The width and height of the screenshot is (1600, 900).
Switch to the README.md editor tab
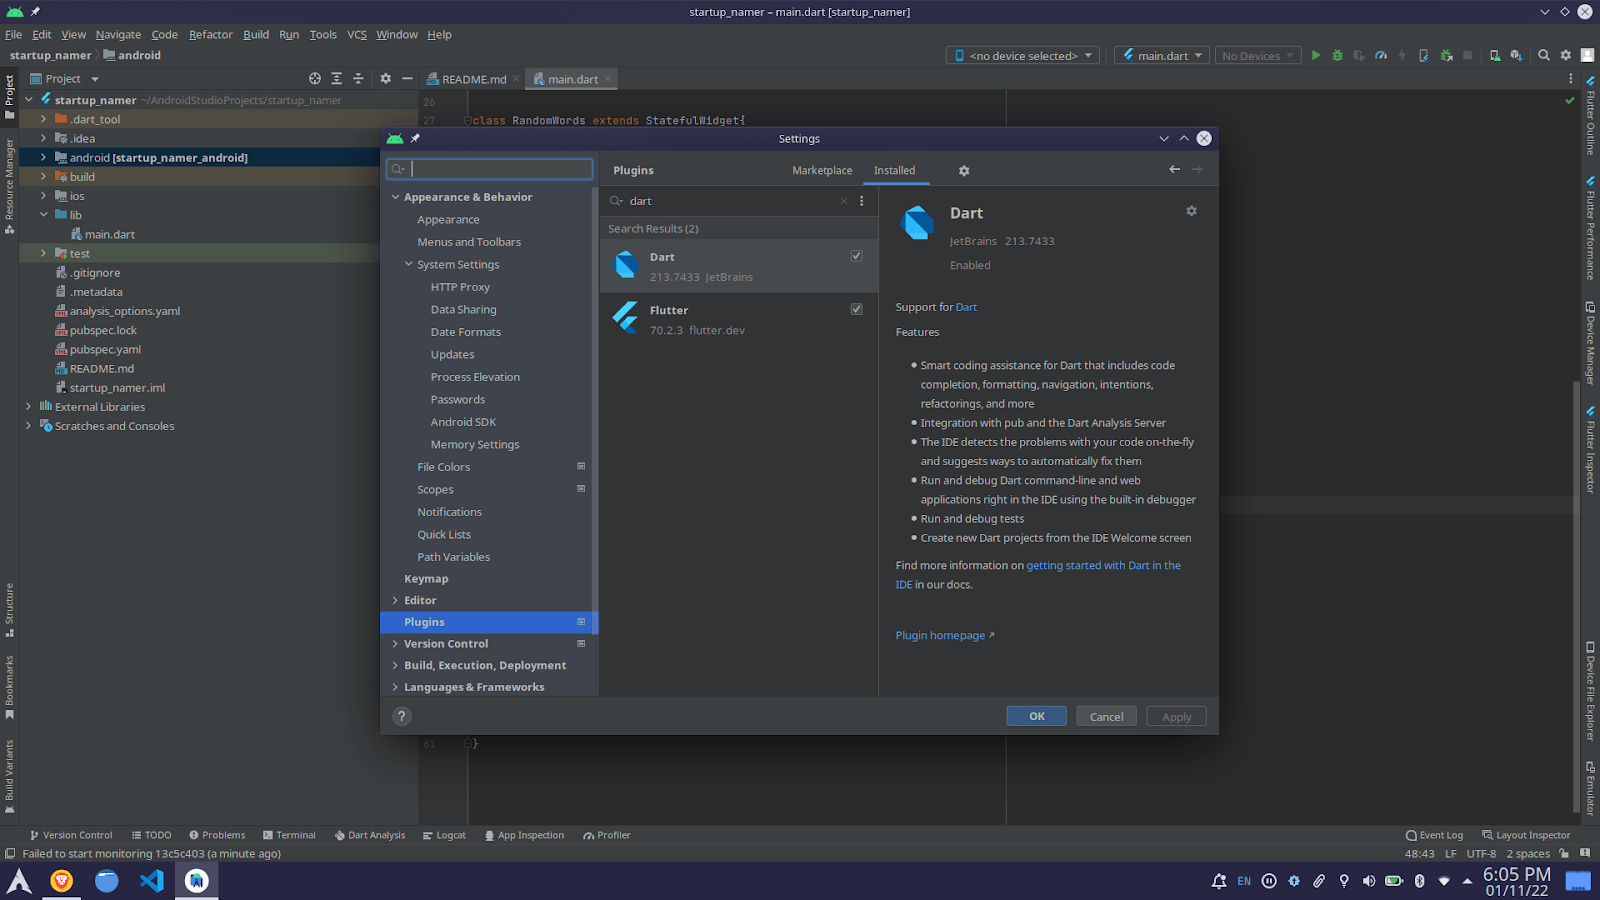(x=474, y=79)
